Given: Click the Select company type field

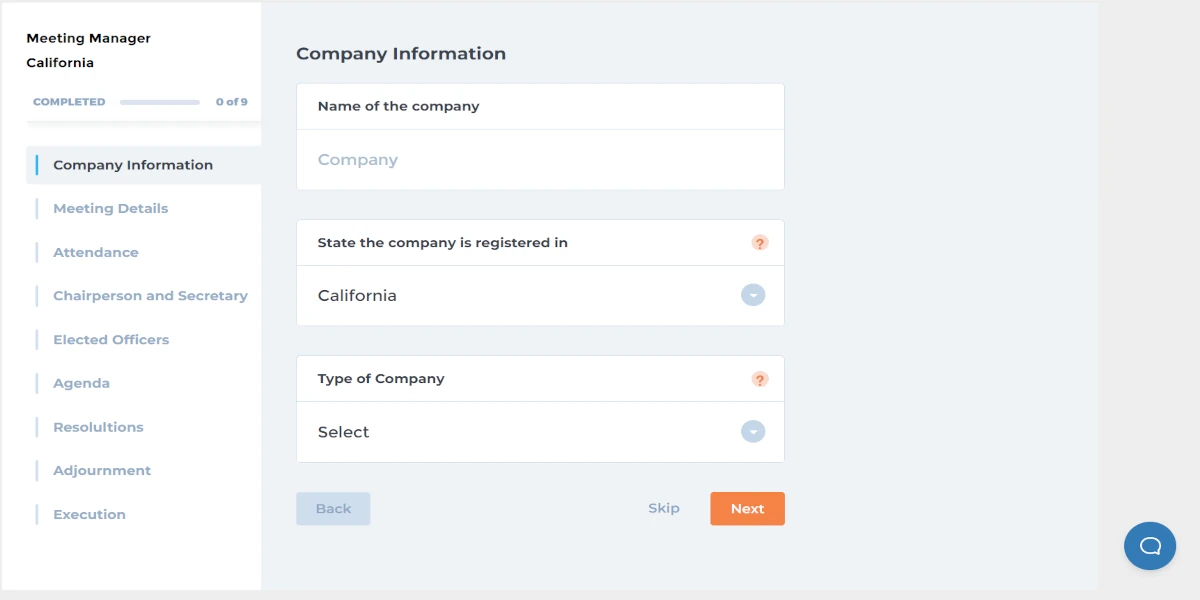Looking at the screenshot, I should click(x=520, y=432).
